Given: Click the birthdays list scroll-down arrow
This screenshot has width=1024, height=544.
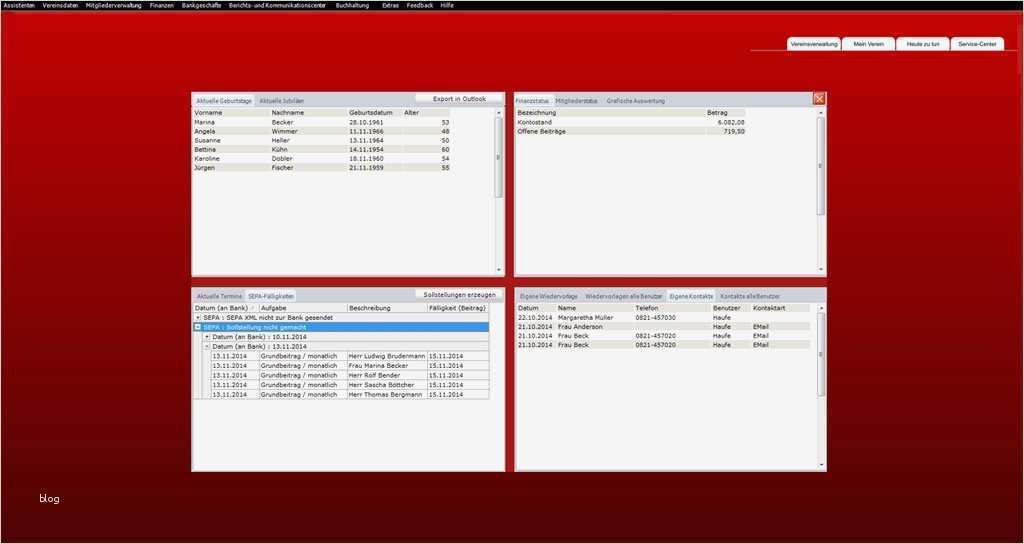Looking at the screenshot, I should (x=499, y=270).
